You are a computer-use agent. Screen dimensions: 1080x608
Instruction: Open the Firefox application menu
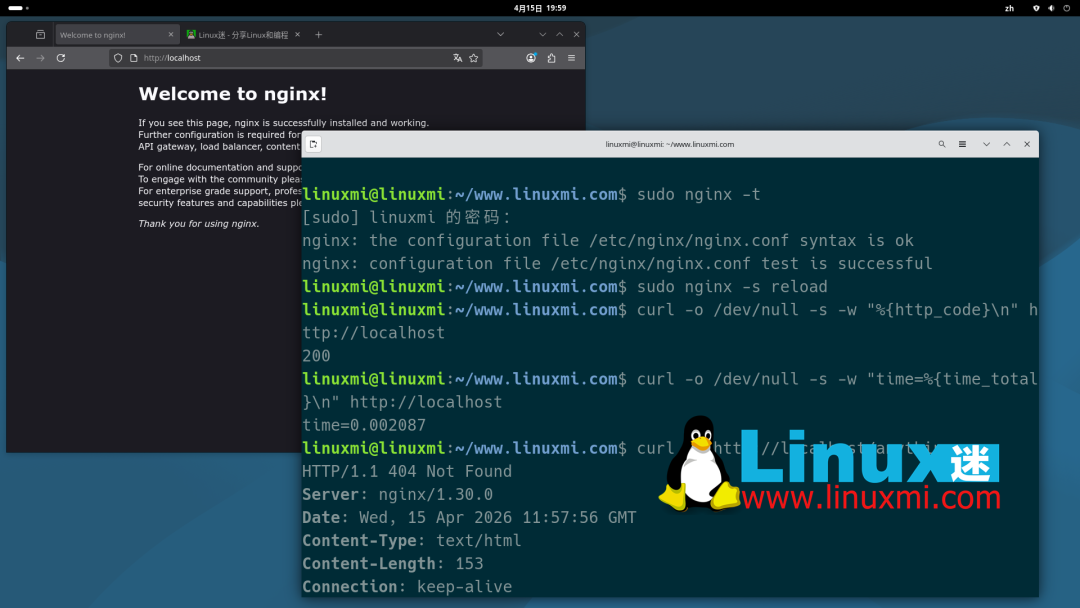click(x=571, y=58)
